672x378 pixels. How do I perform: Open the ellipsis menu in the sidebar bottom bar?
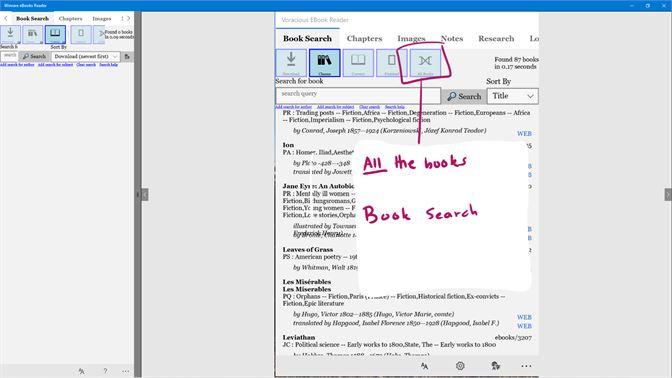click(x=126, y=371)
